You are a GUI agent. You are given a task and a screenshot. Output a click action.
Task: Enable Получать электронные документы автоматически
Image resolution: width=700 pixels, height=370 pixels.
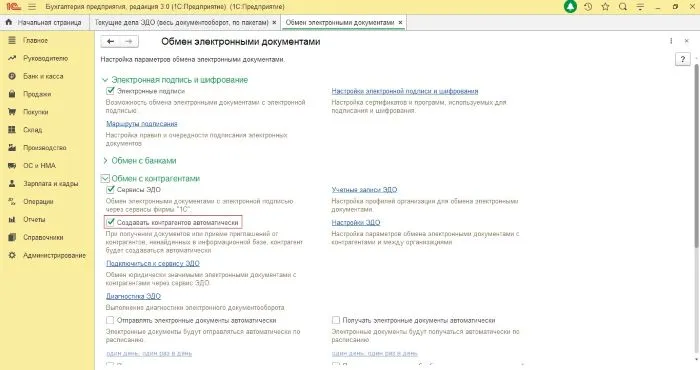(336, 320)
